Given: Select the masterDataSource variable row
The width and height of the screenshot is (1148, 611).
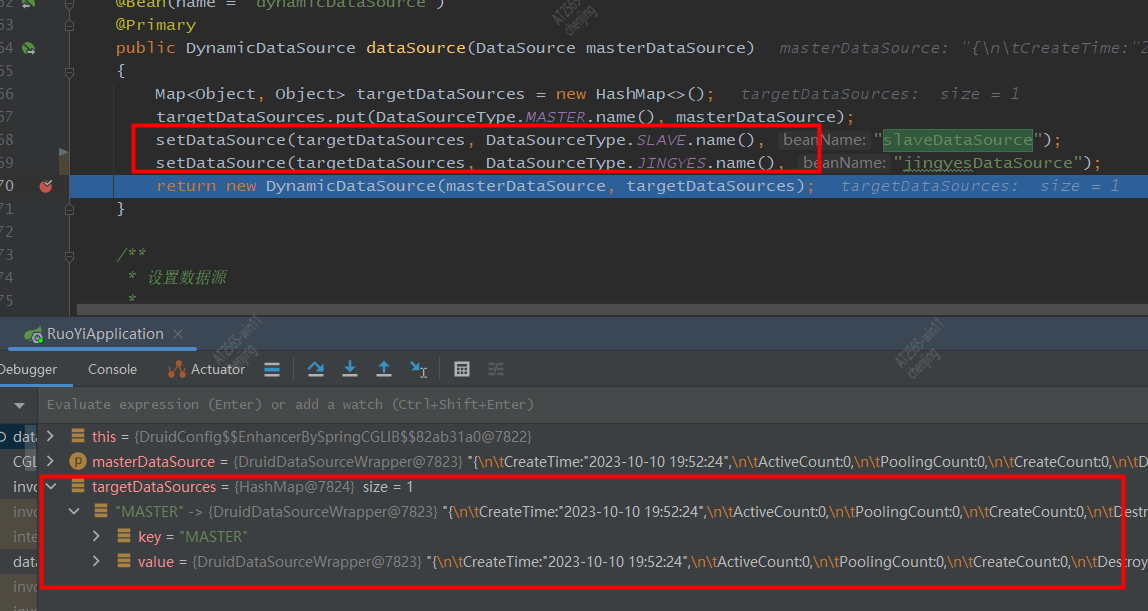Looking at the screenshot, I should click(593, 462).
